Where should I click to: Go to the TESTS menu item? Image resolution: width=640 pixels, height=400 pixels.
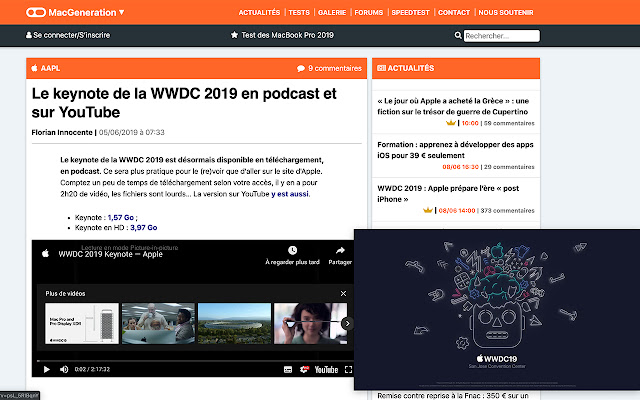299,12
